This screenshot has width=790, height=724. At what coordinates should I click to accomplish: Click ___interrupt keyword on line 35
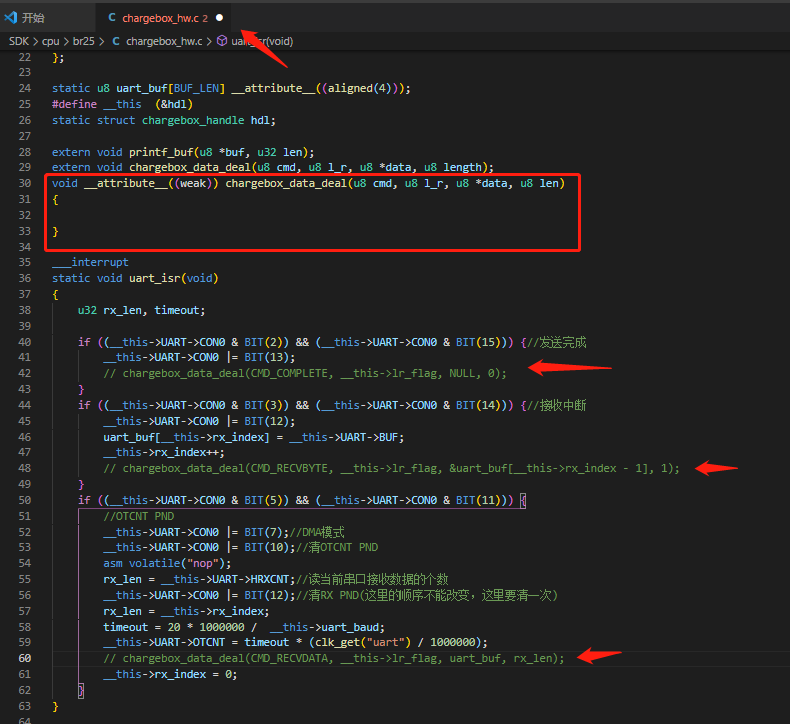pos(90,262)
